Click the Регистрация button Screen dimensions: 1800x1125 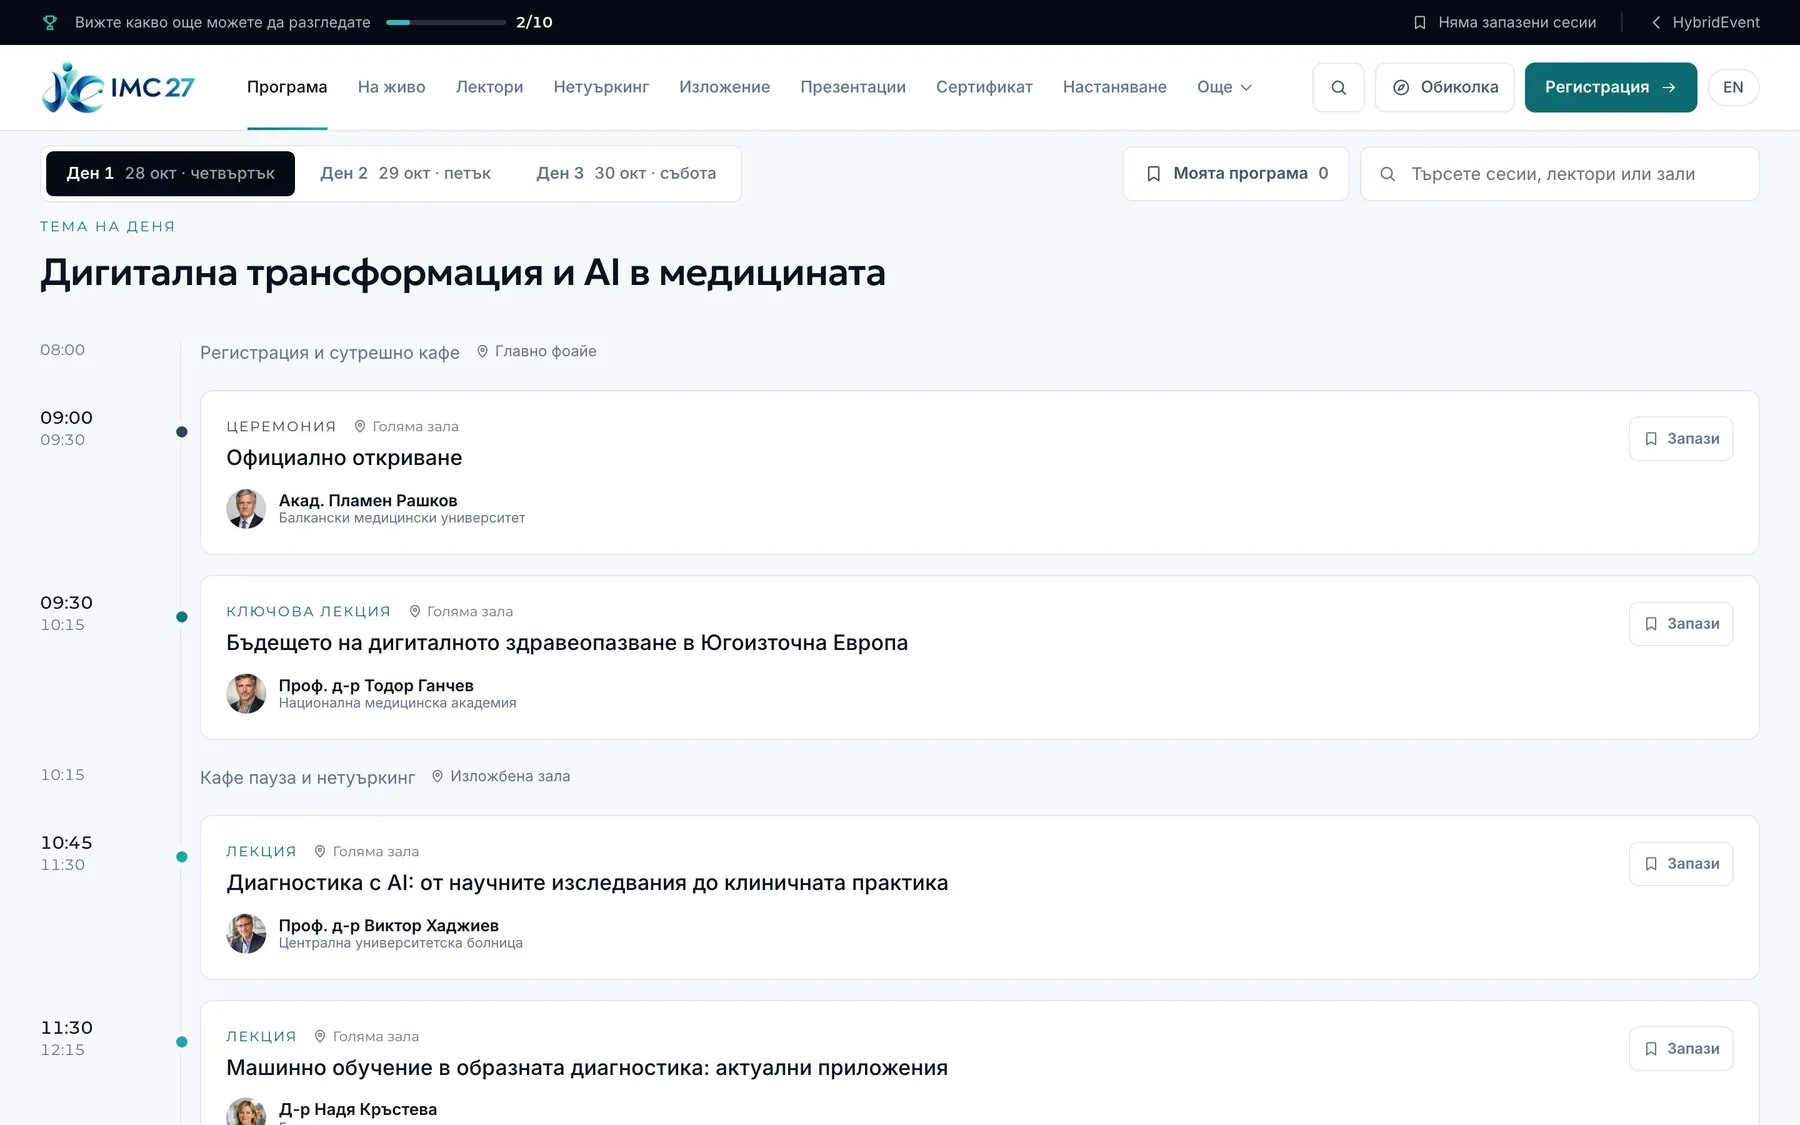(x=1610, y=87)
